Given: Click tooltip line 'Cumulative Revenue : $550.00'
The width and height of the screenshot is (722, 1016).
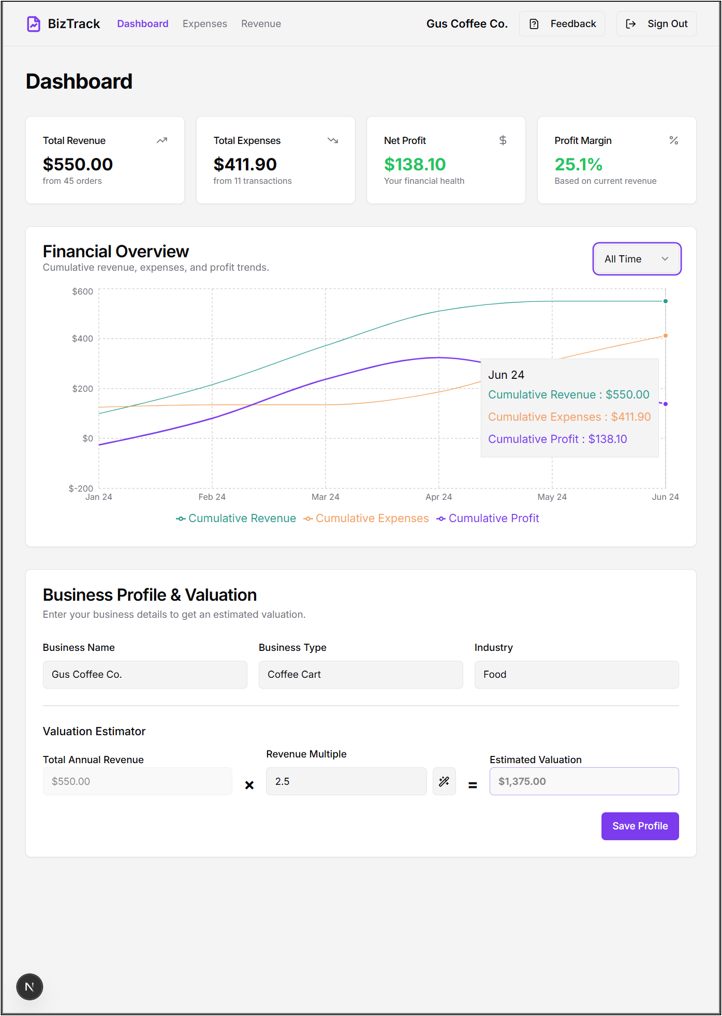Looking at the screenshot, I should tap(568, 395).
